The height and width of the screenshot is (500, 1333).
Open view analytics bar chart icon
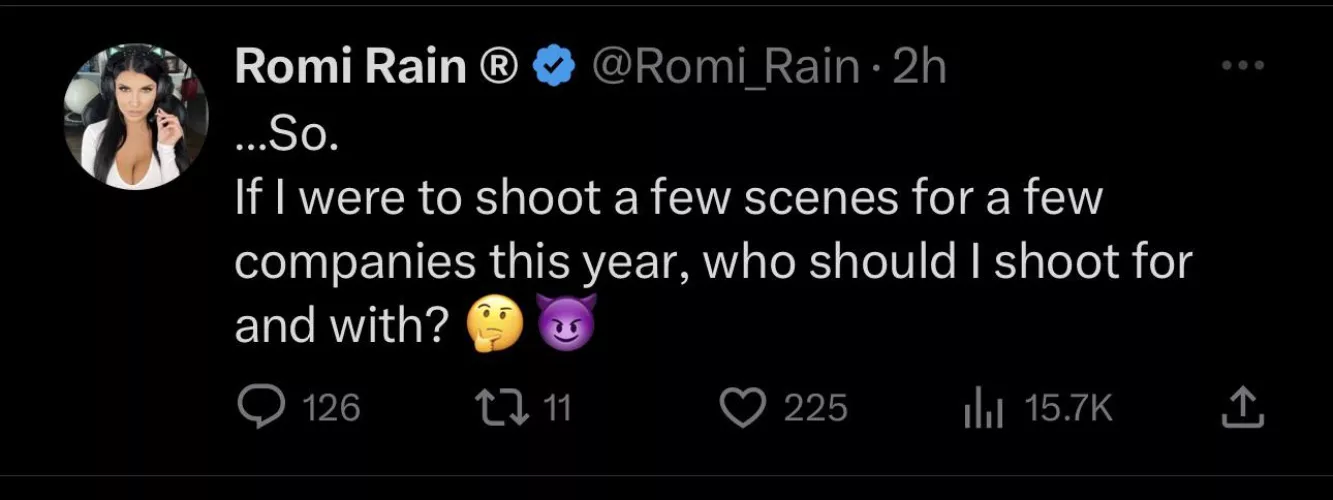pos(981,408)
